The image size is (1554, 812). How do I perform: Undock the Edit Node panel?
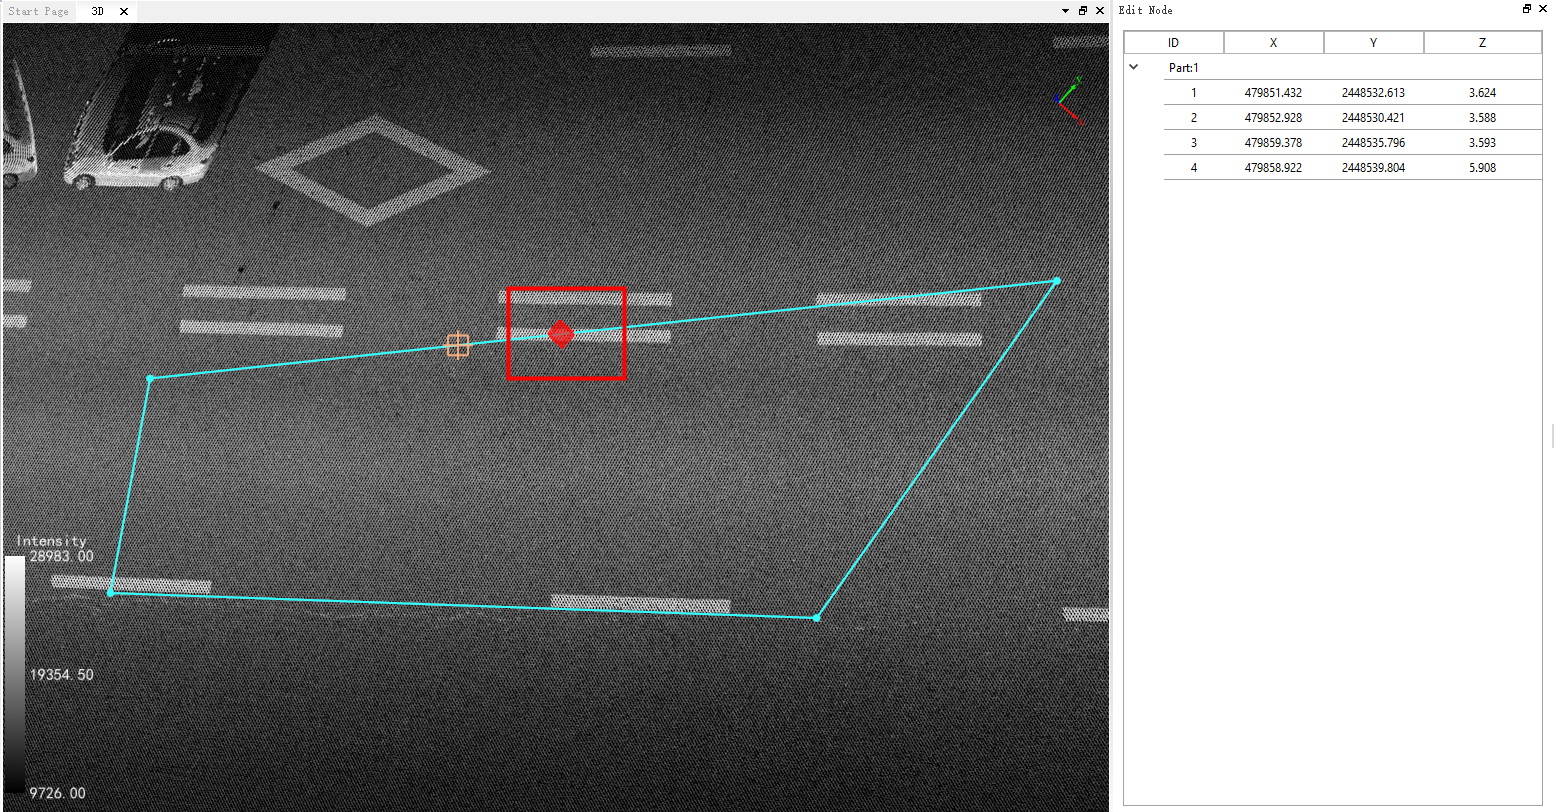1527,9
